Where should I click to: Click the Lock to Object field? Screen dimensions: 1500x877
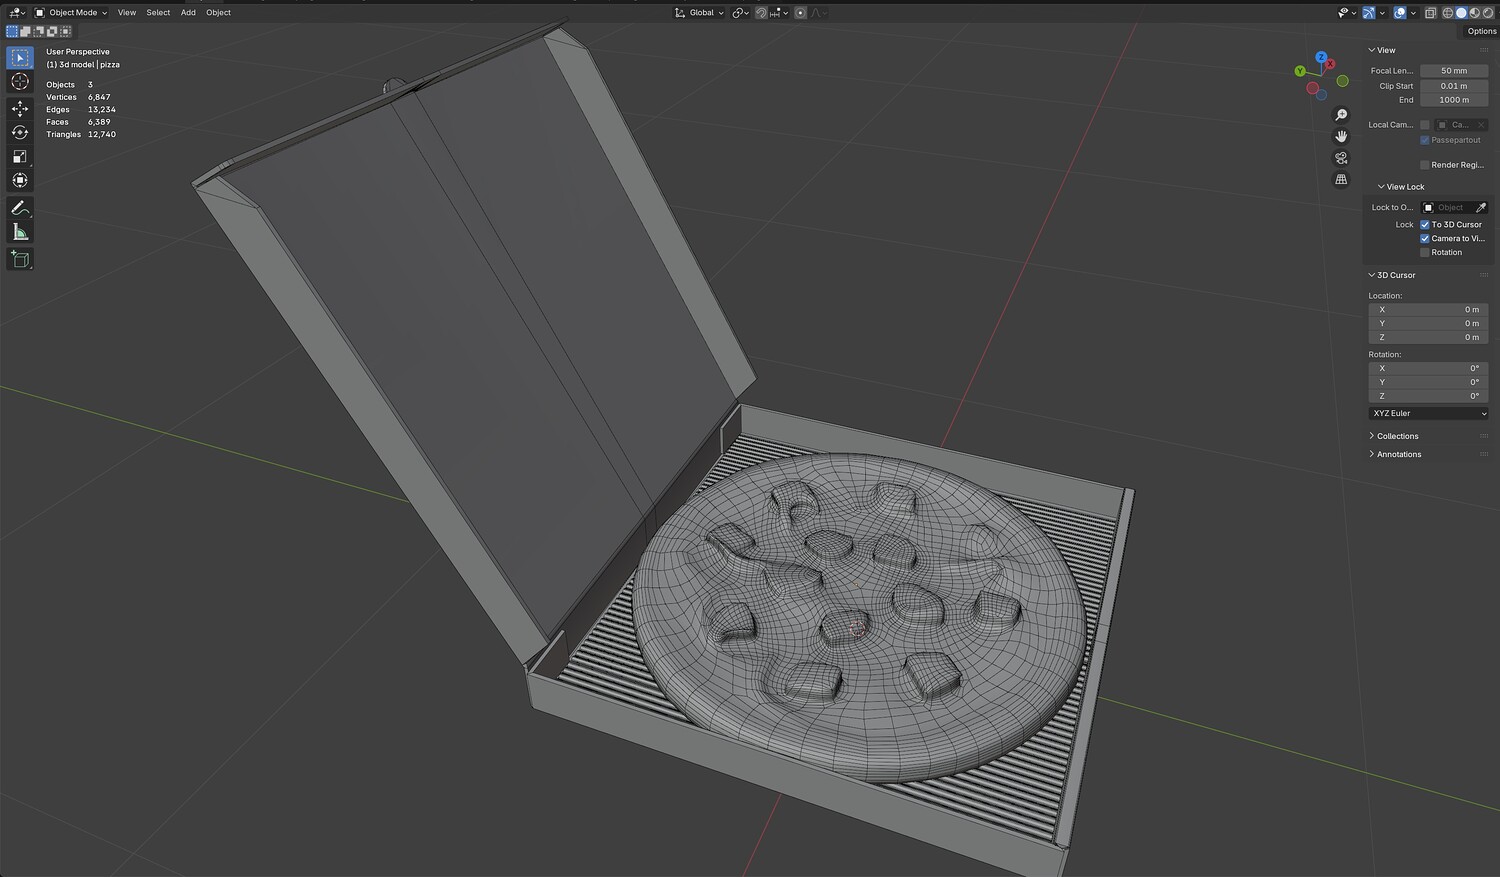1447,208
